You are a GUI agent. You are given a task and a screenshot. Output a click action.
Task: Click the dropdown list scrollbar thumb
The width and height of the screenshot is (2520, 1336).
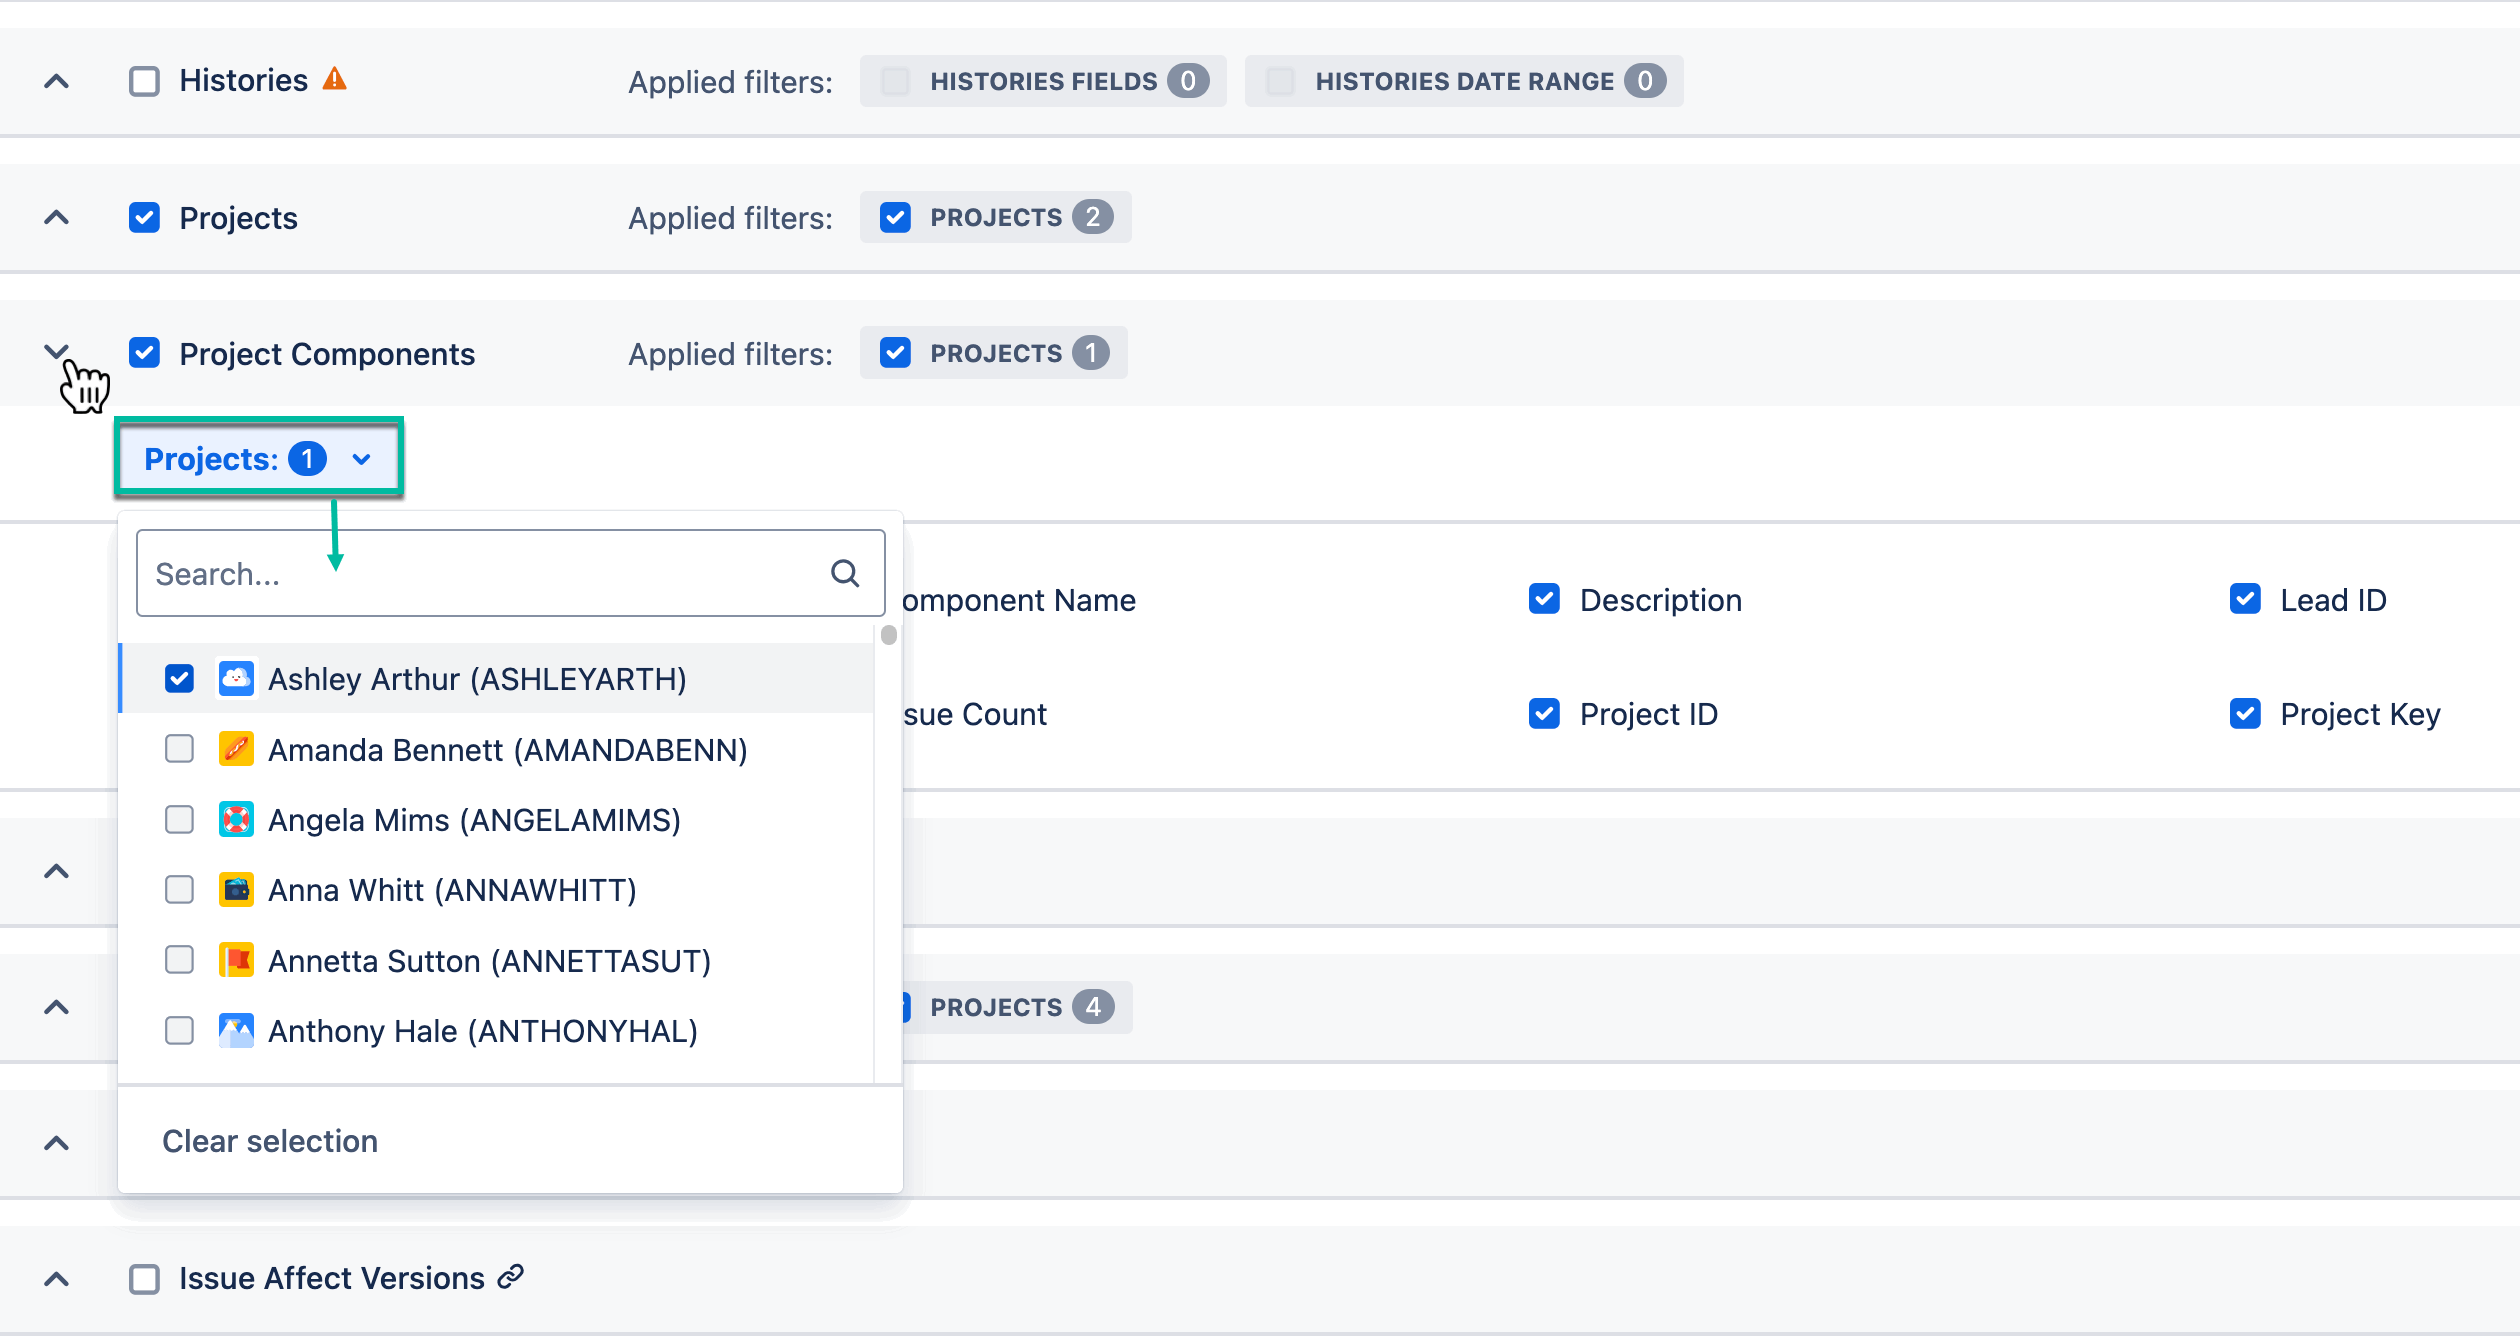(888, 635)
